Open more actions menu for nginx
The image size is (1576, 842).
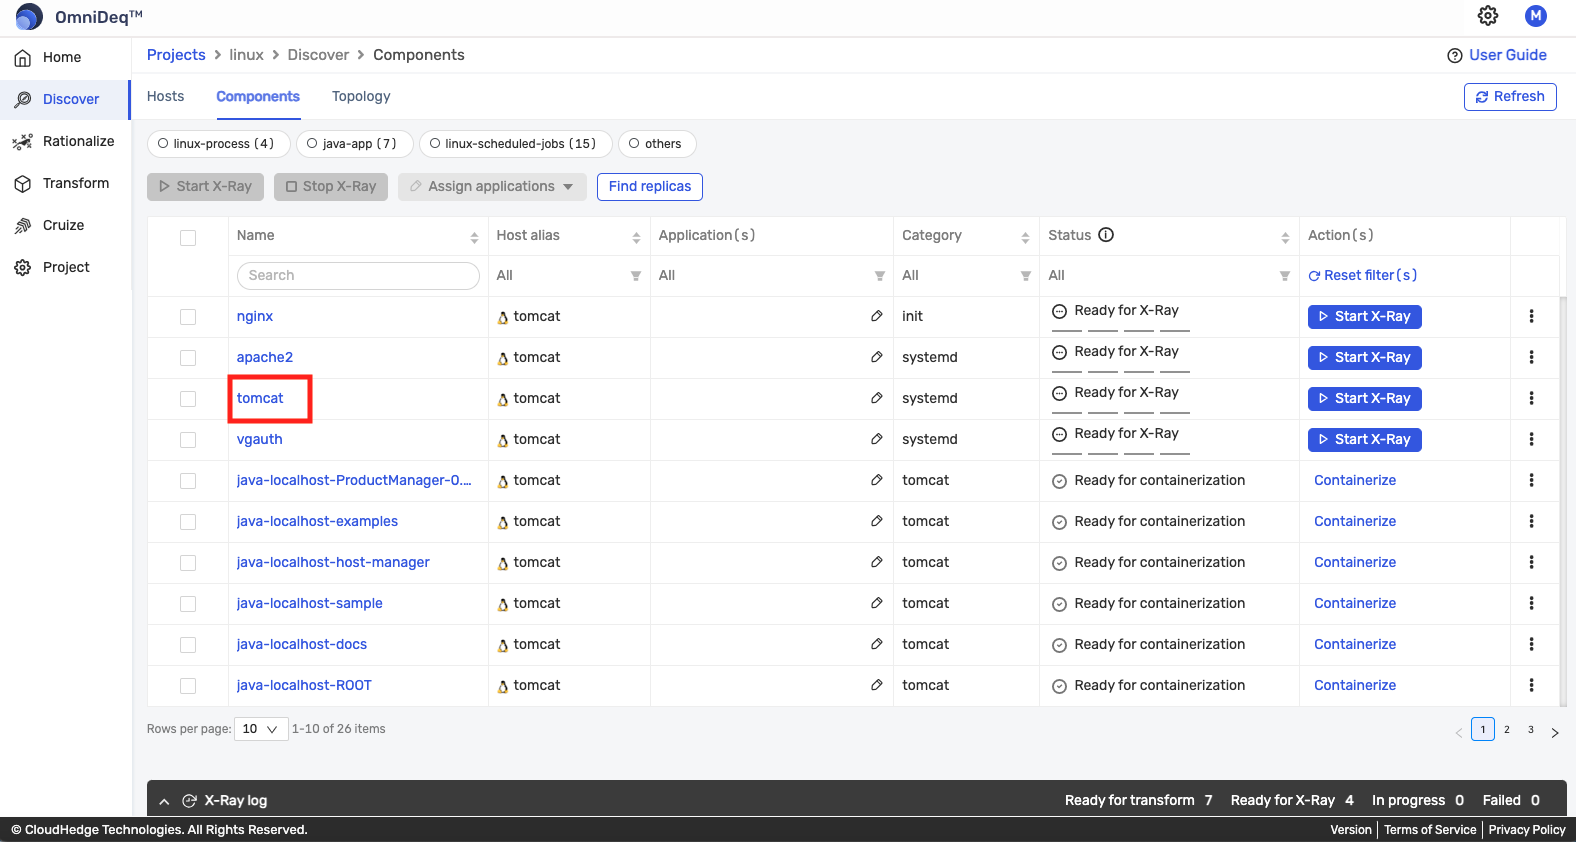pos(1531,316)
